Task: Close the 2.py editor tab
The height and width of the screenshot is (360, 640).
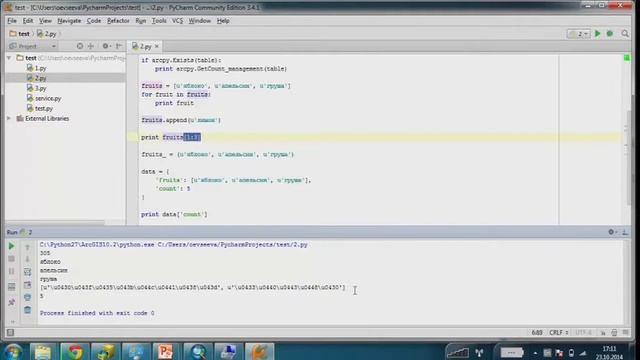Action: point(157,47)
